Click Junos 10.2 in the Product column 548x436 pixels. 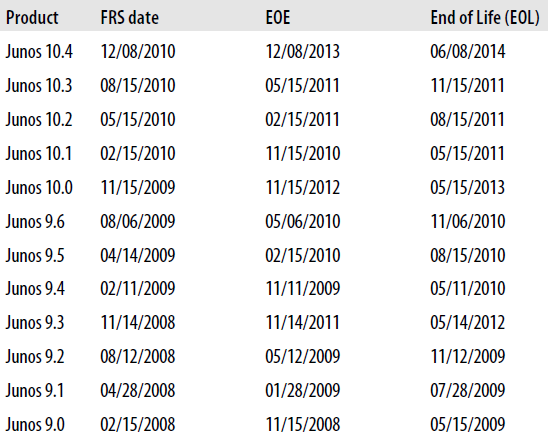pyautogui.click(x=39, y=119)
